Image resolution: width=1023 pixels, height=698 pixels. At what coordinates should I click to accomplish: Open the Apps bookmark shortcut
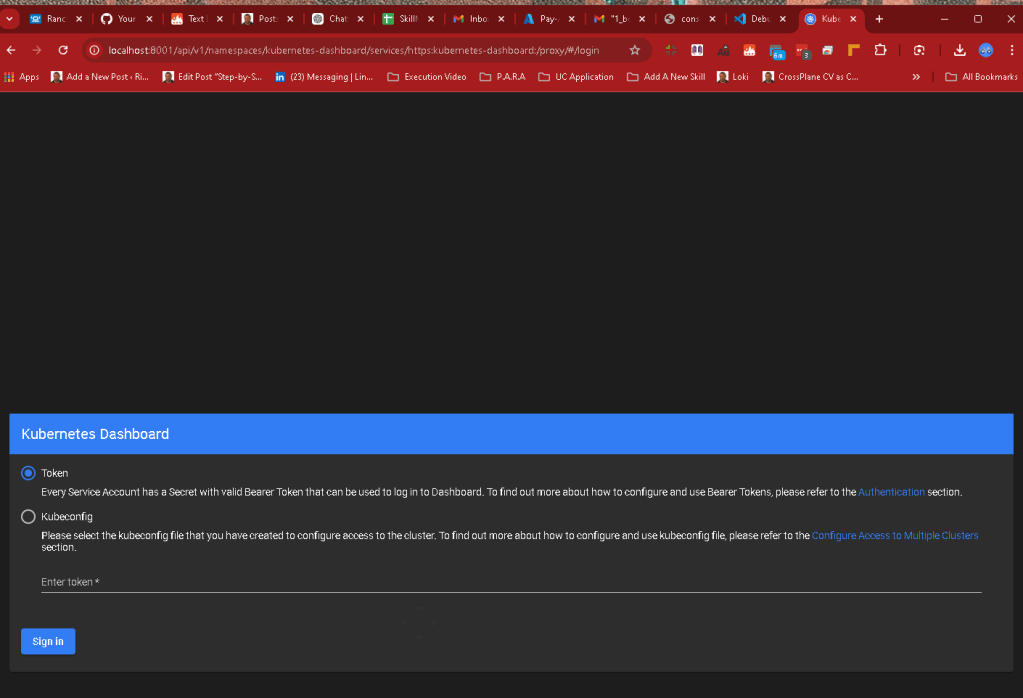tap(22, 77)
